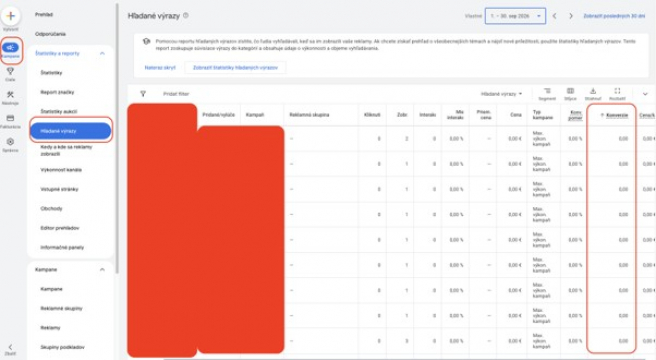Screen dimensions: 656x360
Task: Collapse the Štatistiky a reporty section
Action: 102,54
